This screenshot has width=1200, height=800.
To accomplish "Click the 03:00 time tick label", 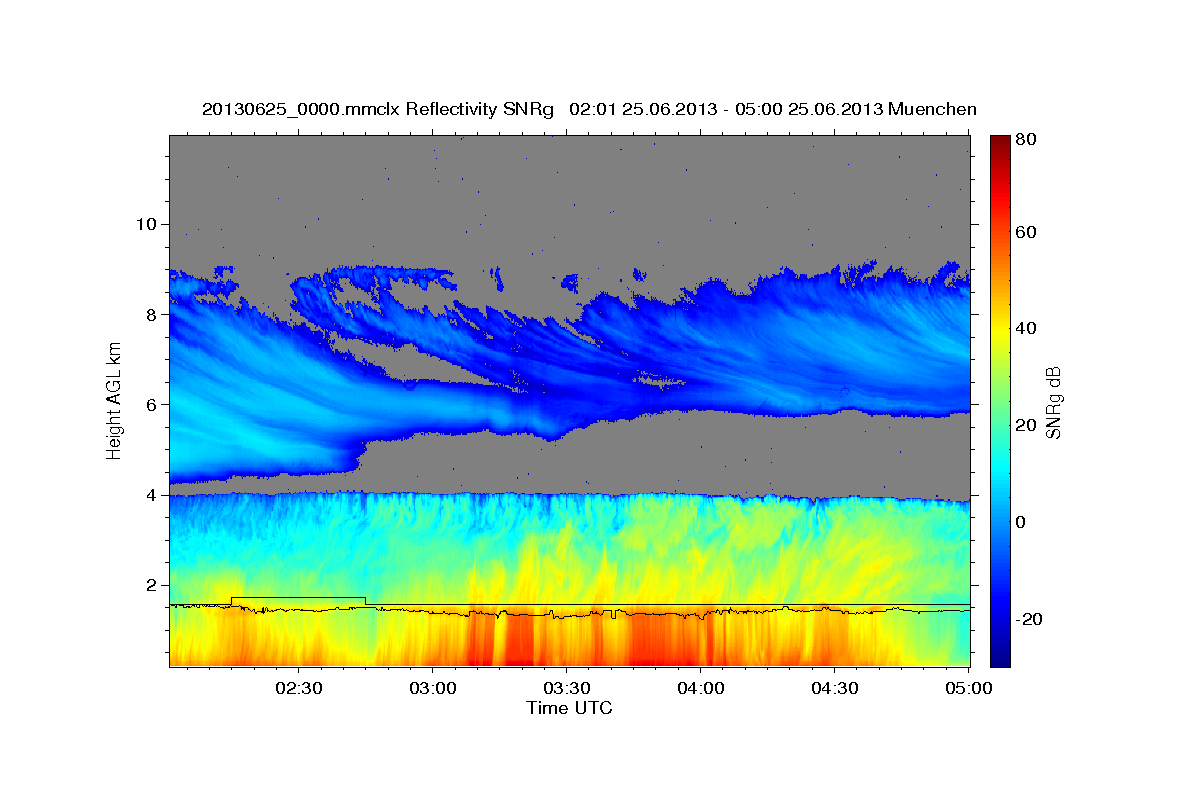I will [x=433, y=689].
